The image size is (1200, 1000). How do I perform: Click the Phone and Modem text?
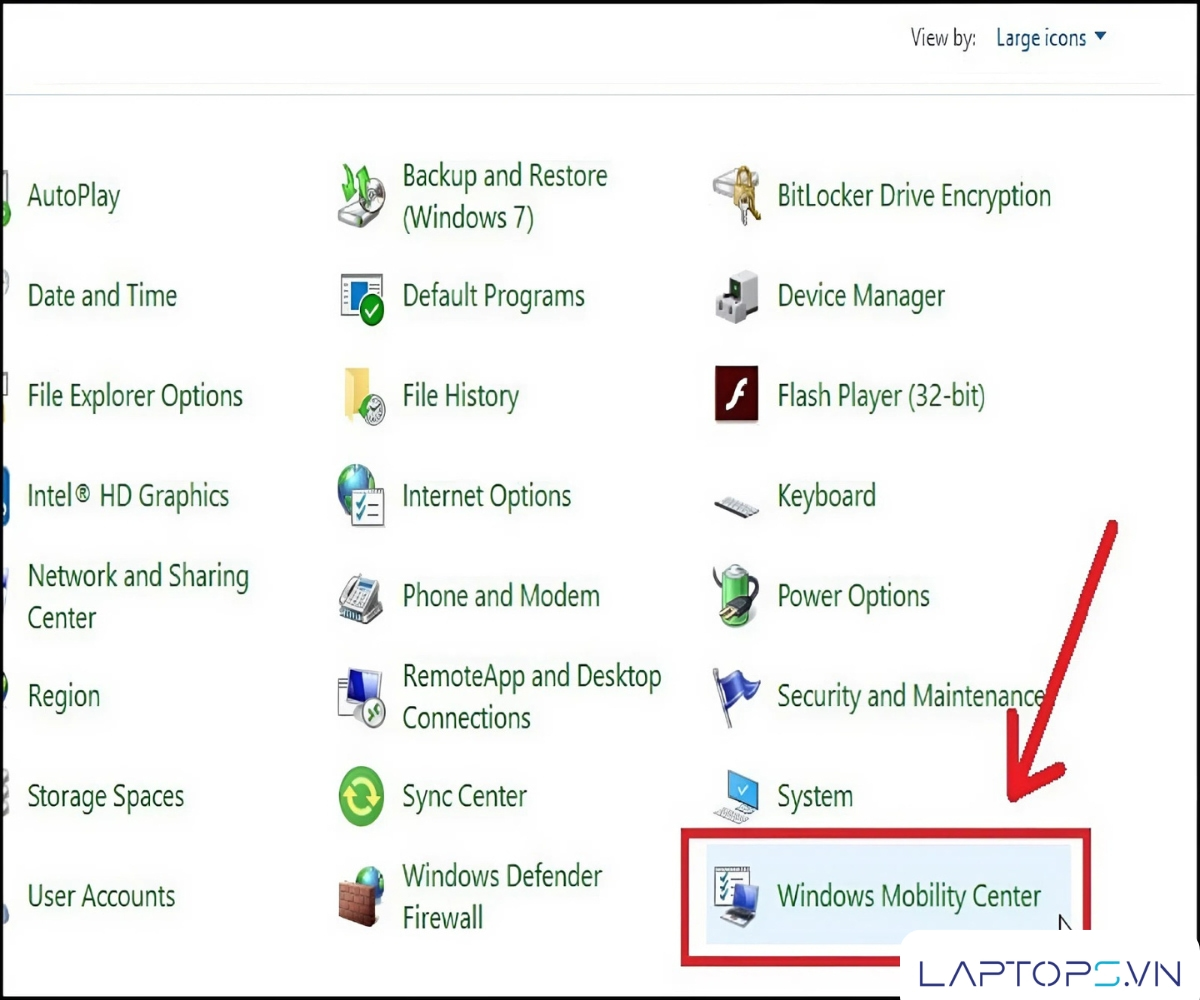[501, 596]
